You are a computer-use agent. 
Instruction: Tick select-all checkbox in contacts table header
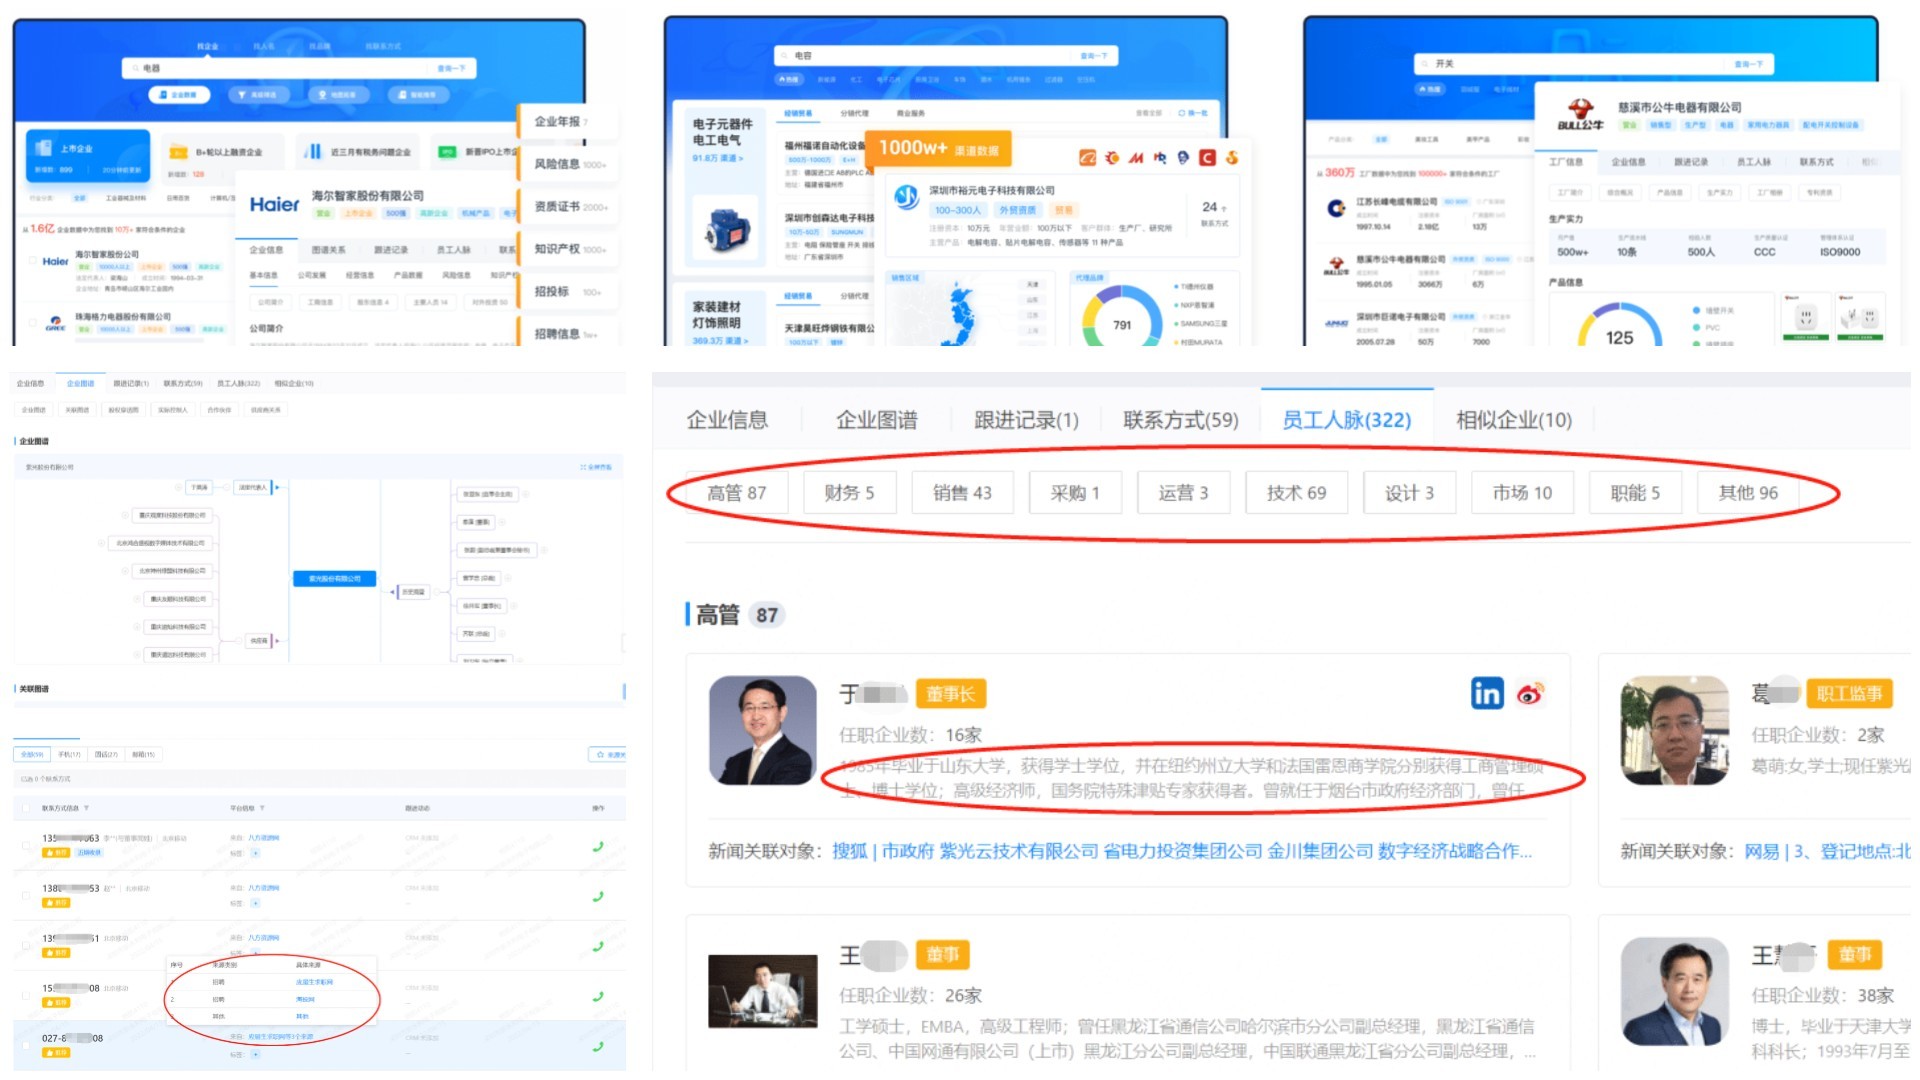point(25,808)
